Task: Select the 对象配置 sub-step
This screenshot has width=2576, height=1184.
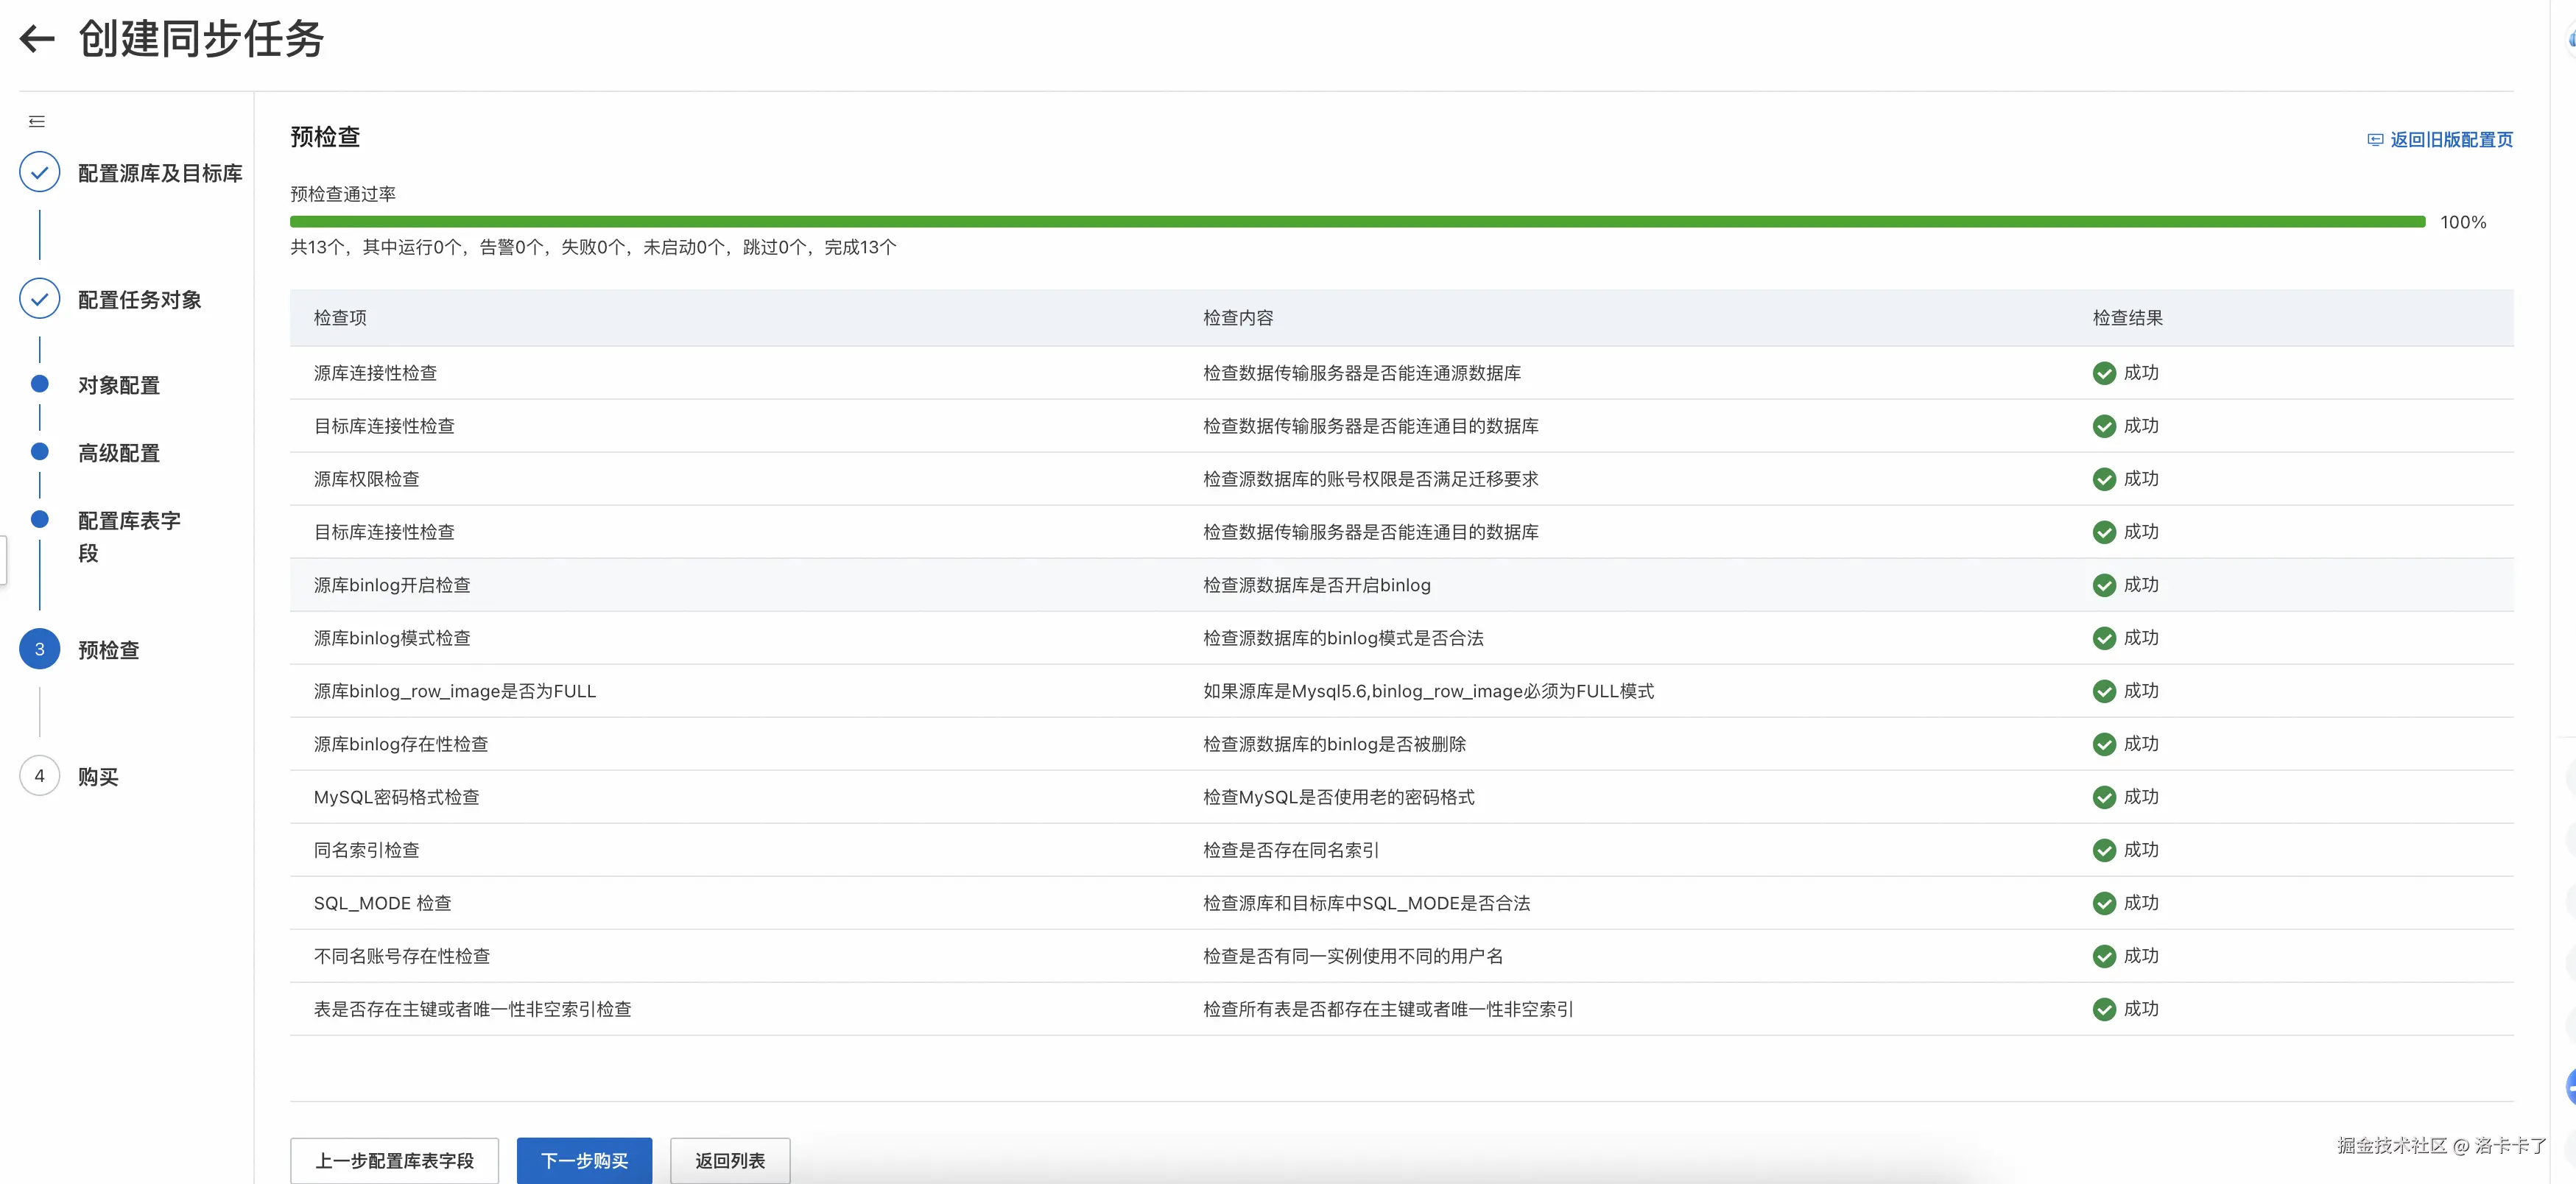Action: (119, 385)
